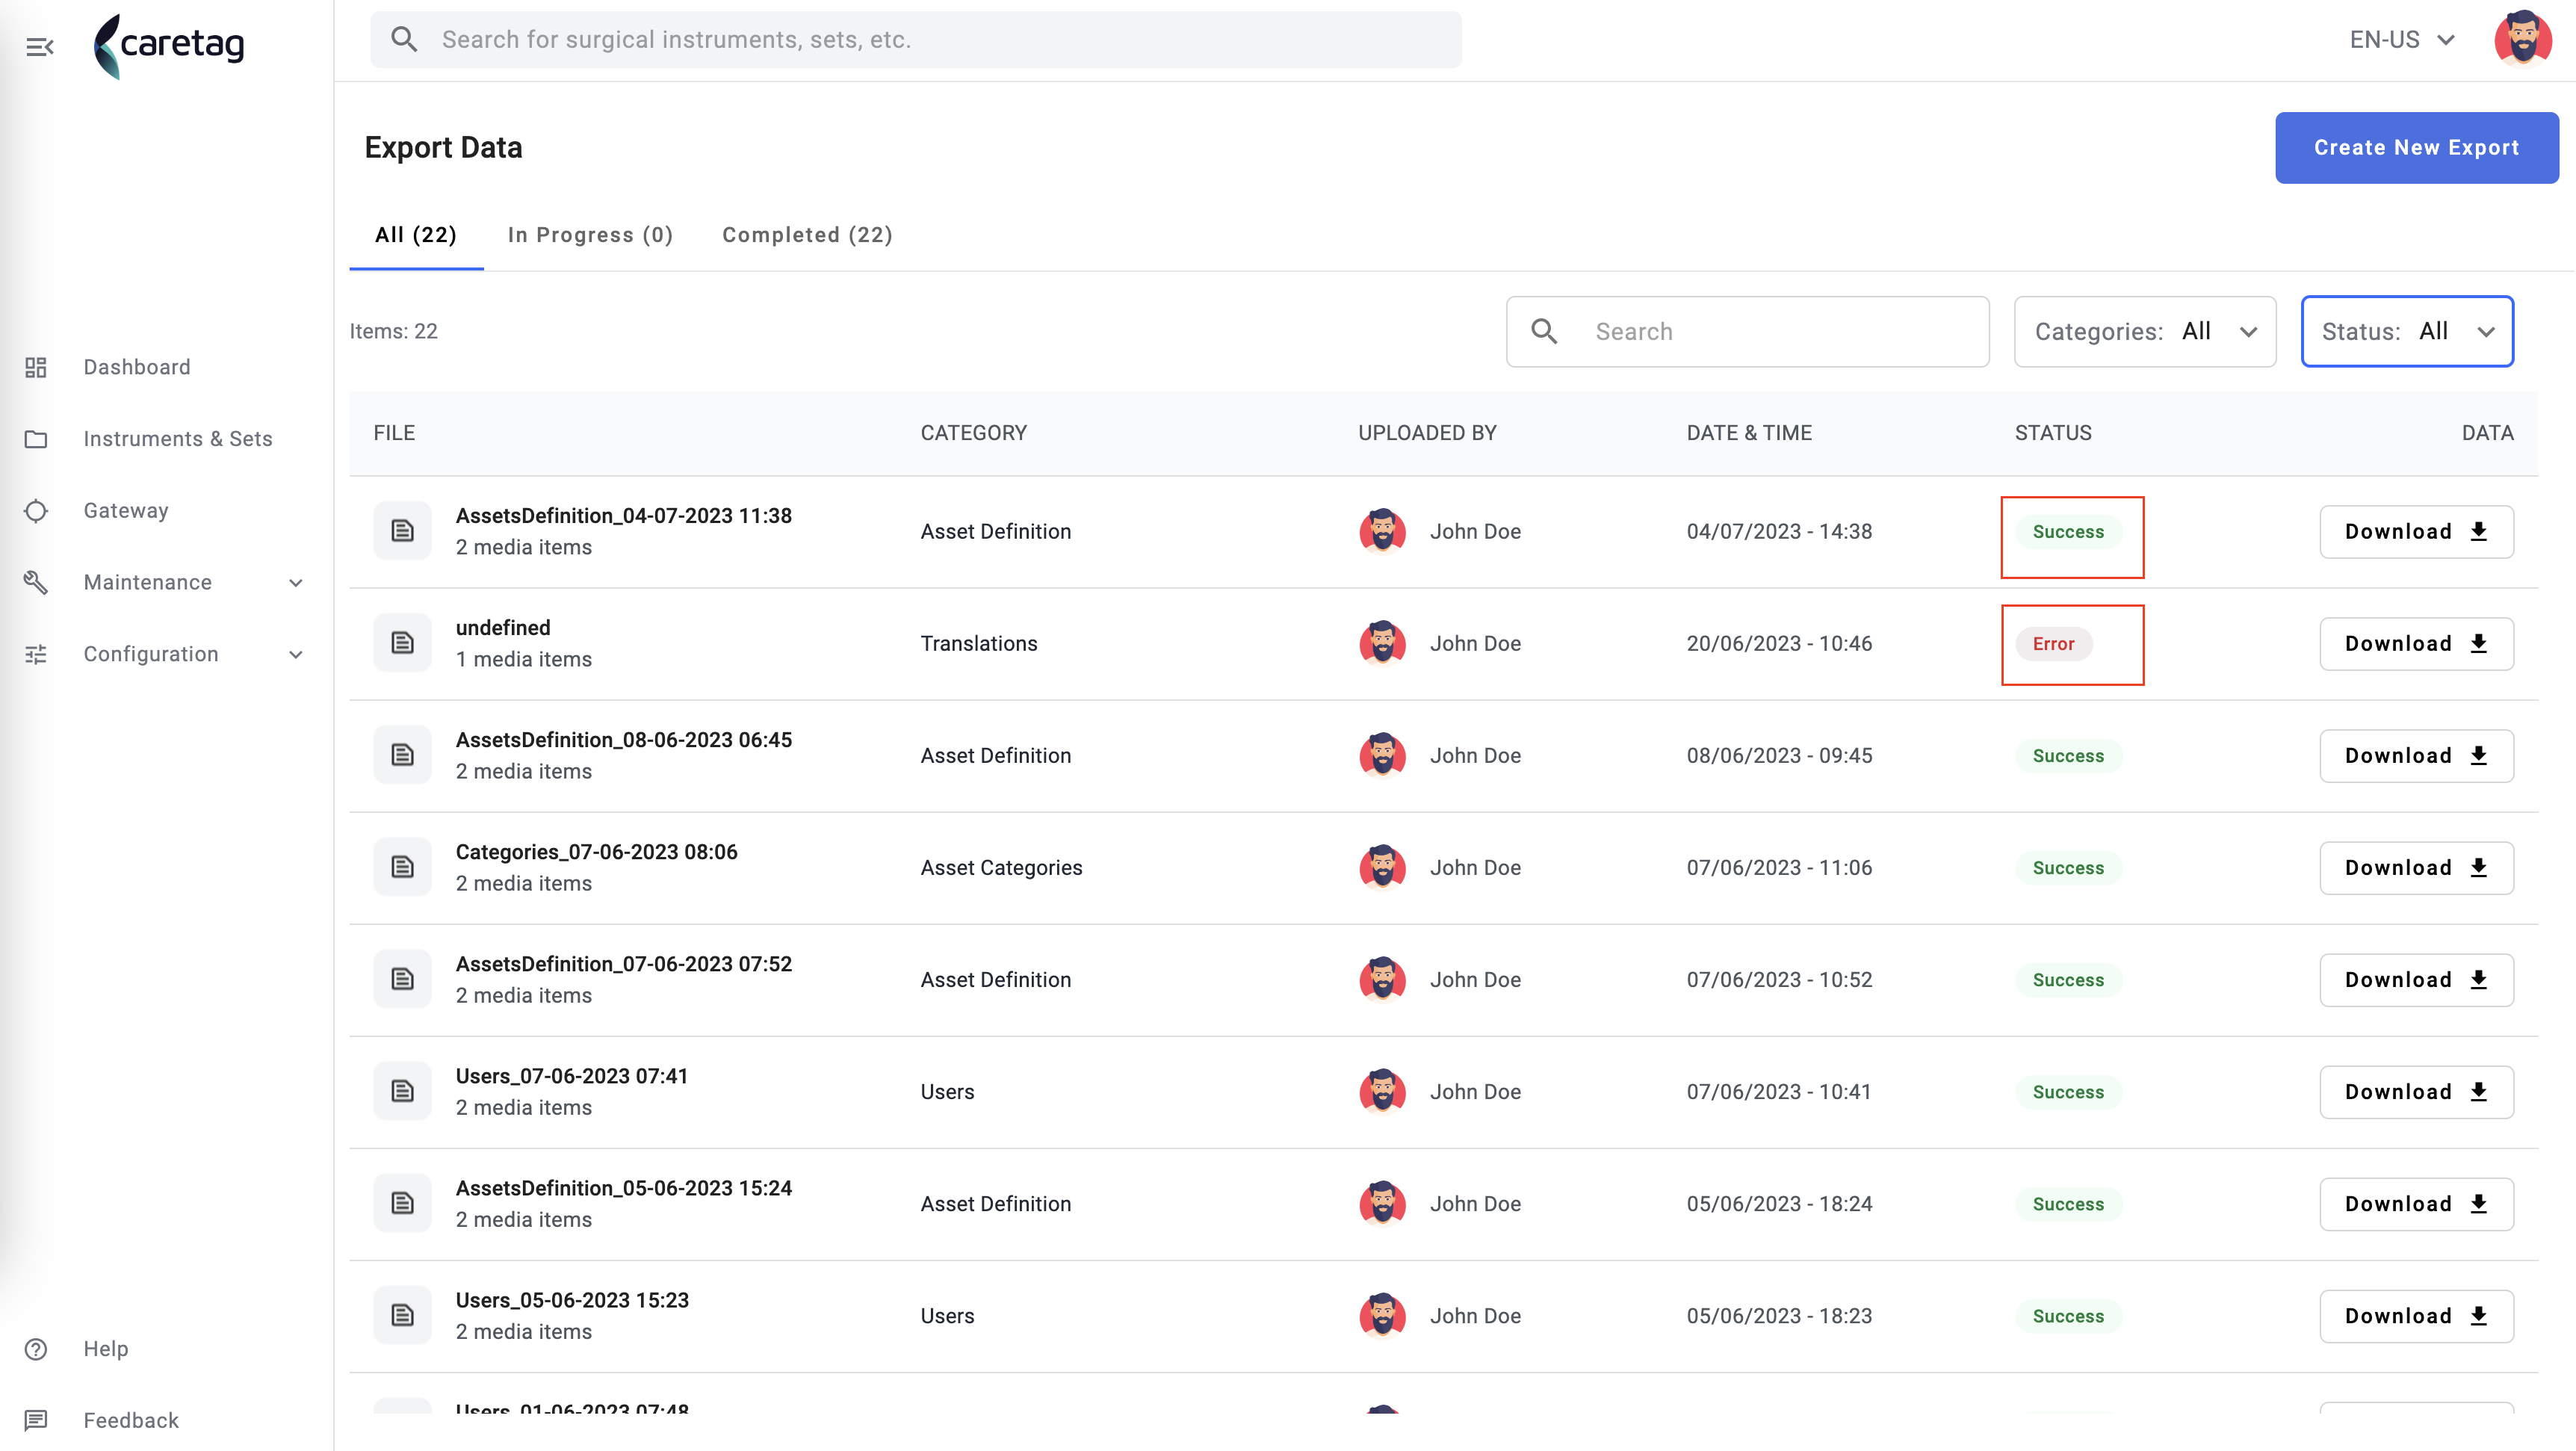Image resolution: width=2576 pixels, height=1451 pixels.
Task: Click the 20/06/2023 - 10:46 date cell
Action: (1779, 643)
